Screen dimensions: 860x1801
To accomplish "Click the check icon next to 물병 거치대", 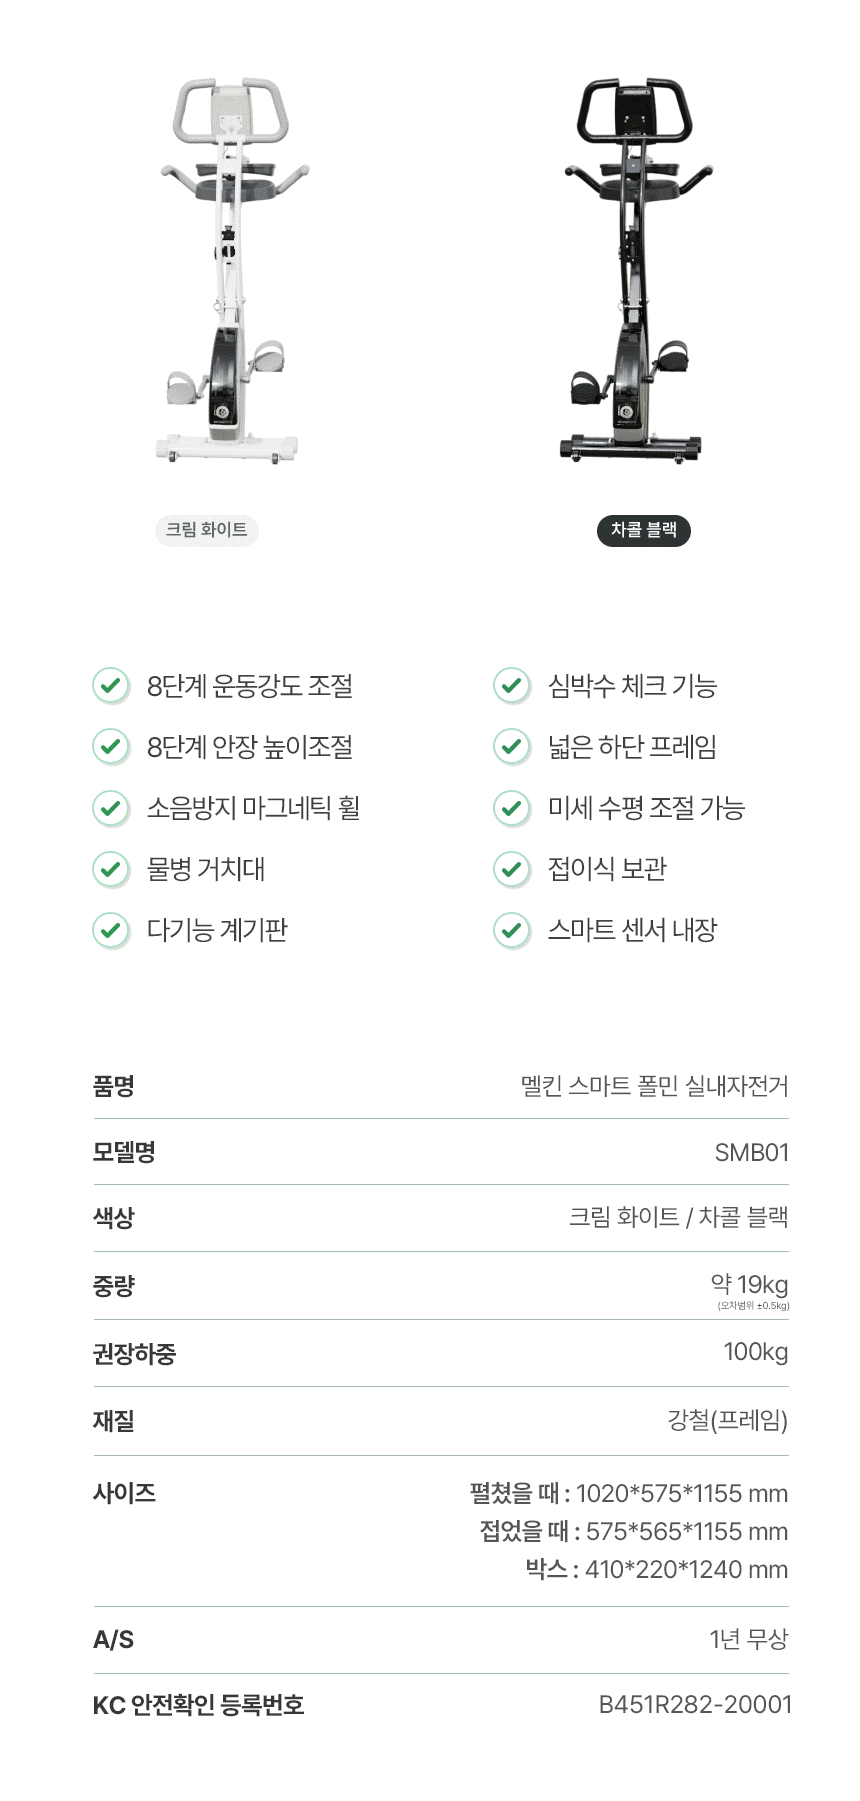I will pyautogui.click(x=111, y=869).
